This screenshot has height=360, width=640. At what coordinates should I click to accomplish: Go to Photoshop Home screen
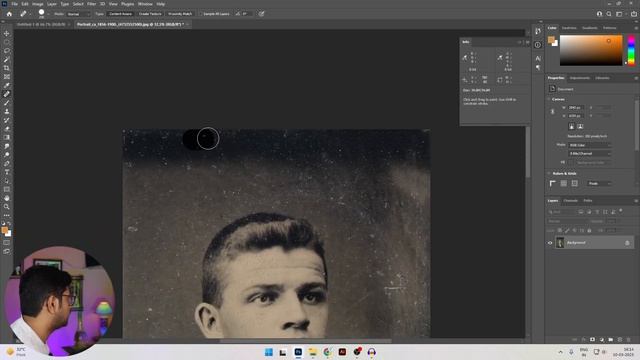click(9, 14)
